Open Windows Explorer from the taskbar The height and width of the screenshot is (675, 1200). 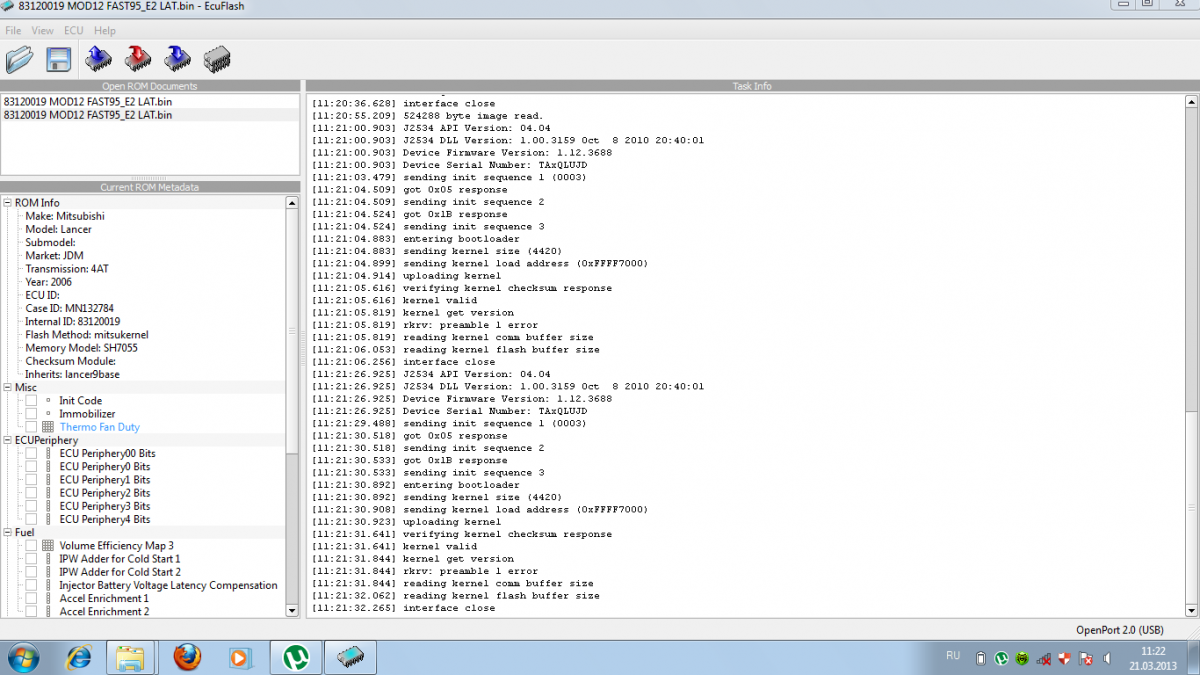tap(130, 657)
